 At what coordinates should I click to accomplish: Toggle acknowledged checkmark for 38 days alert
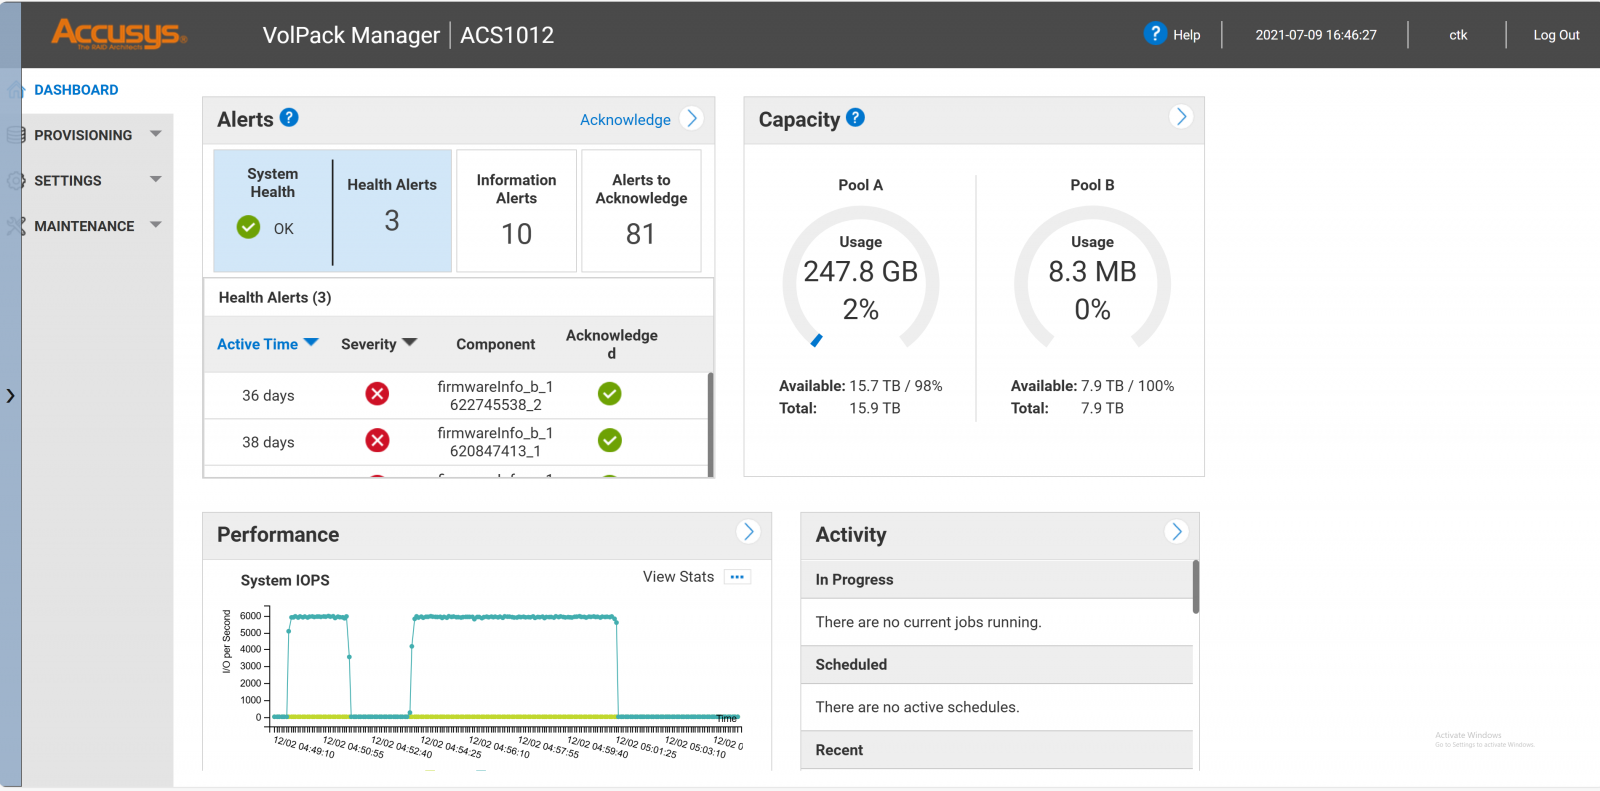point(609,440)
